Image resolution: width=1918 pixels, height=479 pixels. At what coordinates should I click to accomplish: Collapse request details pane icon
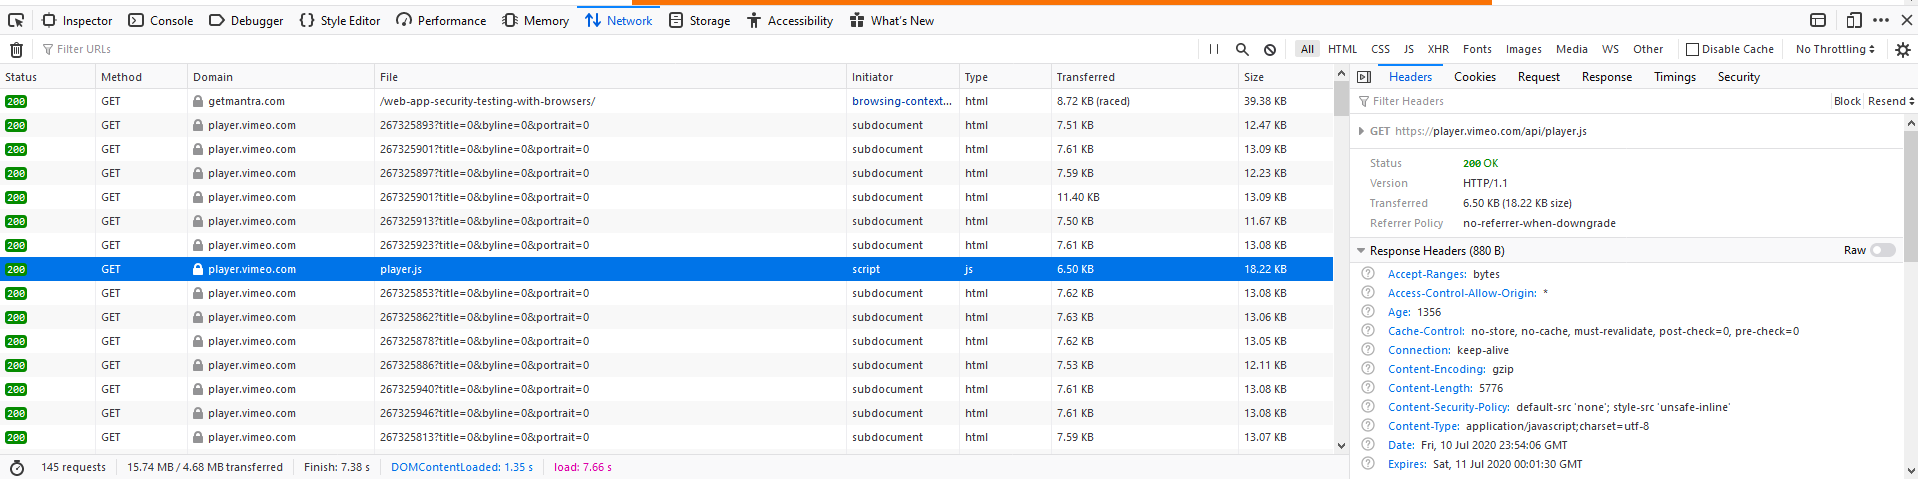coord(1364,77)
